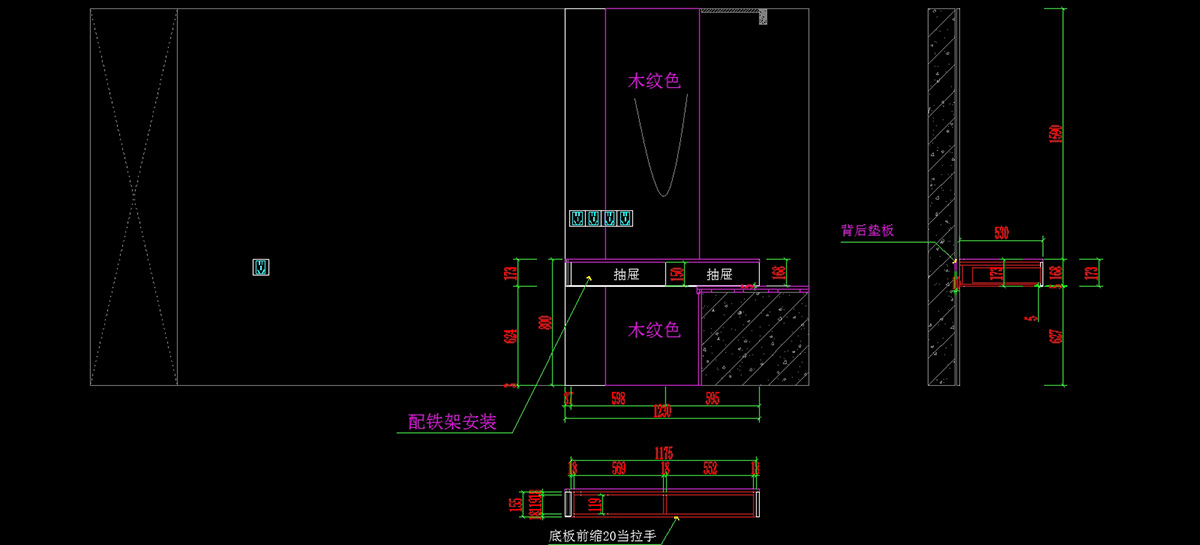The height and width of the screenshot is (545, 1200).
Task: Select the 800 vertical dimension
Action: pyautogui.click(x=545, y=322)
